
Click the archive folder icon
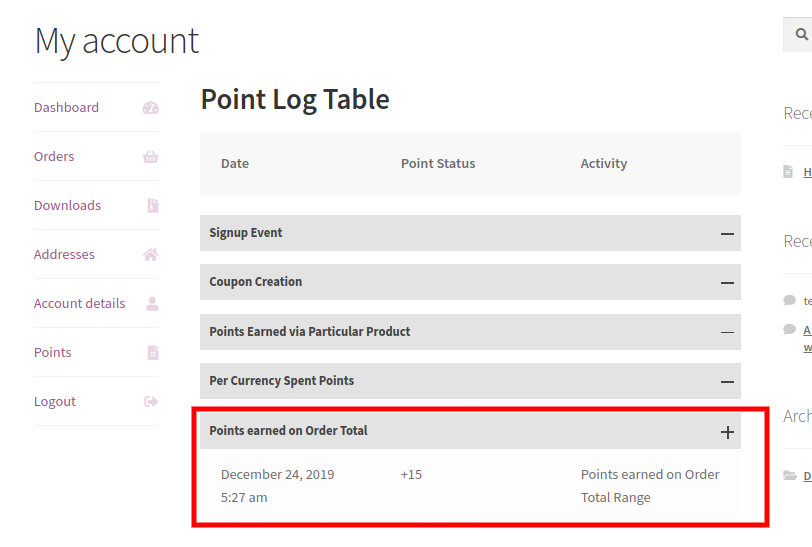point(790,476)
